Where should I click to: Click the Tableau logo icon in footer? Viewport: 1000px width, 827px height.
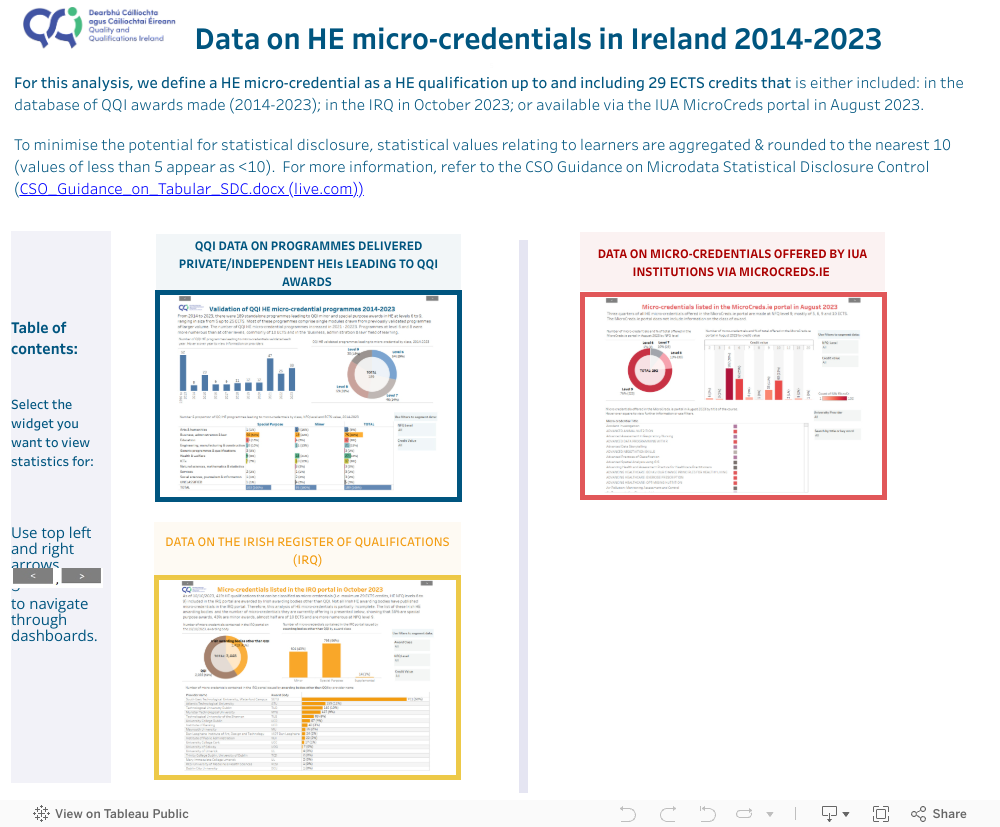[41, 814]
